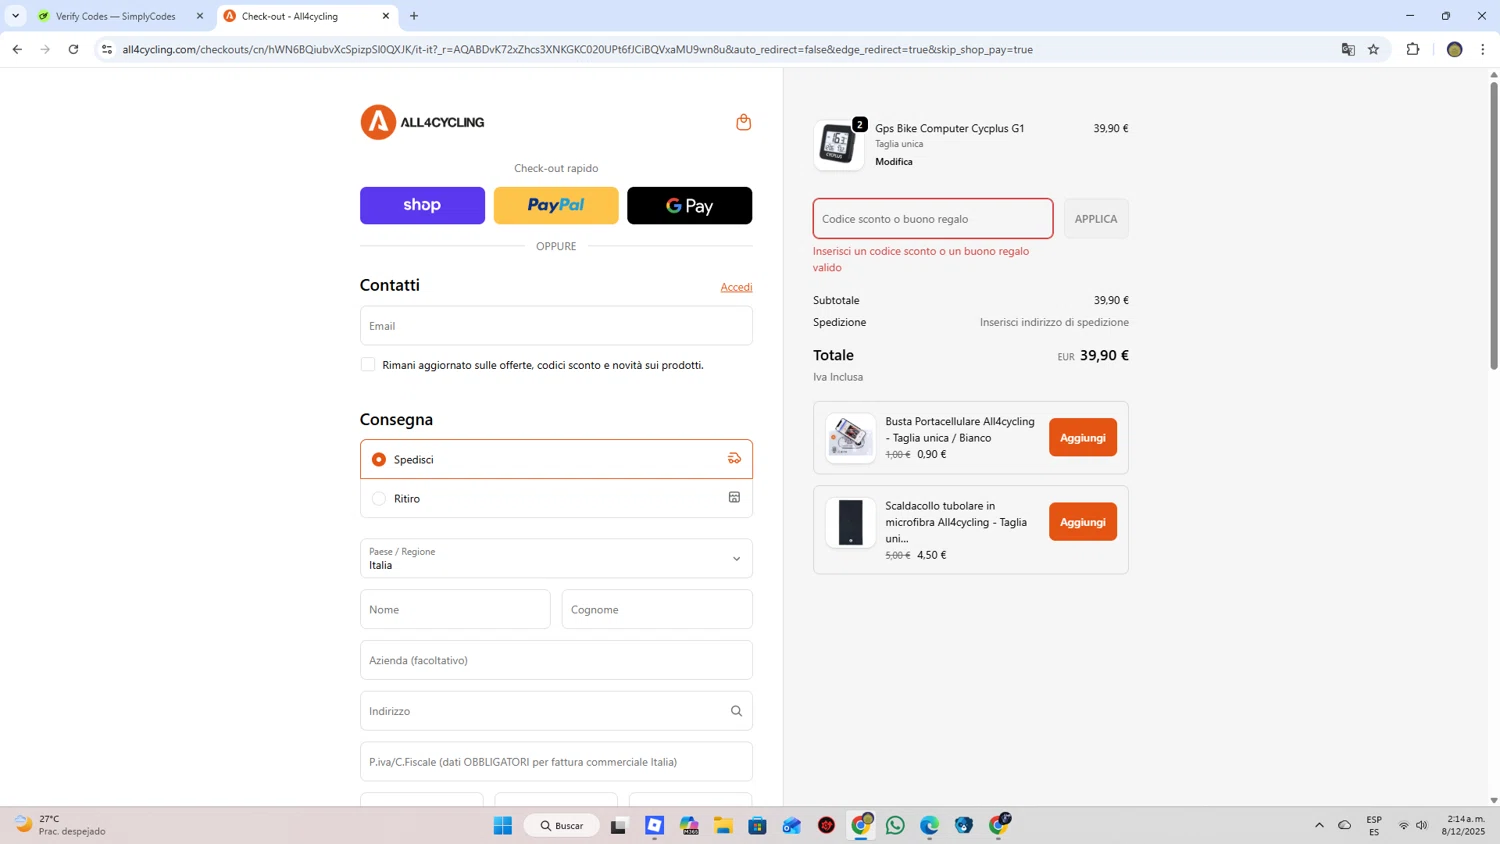This screenshot has width=1500, height=844.
Task: Open the browser extensions puzzle icon
Action: pyautogui.click(x=1413, y=49)
